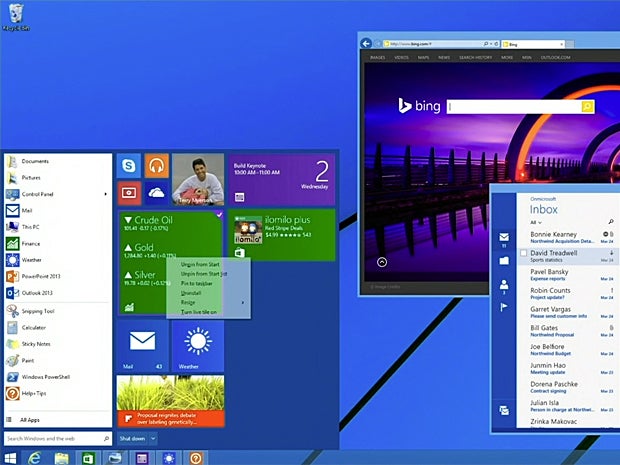Open the NEWS tab on Bing

444,57
